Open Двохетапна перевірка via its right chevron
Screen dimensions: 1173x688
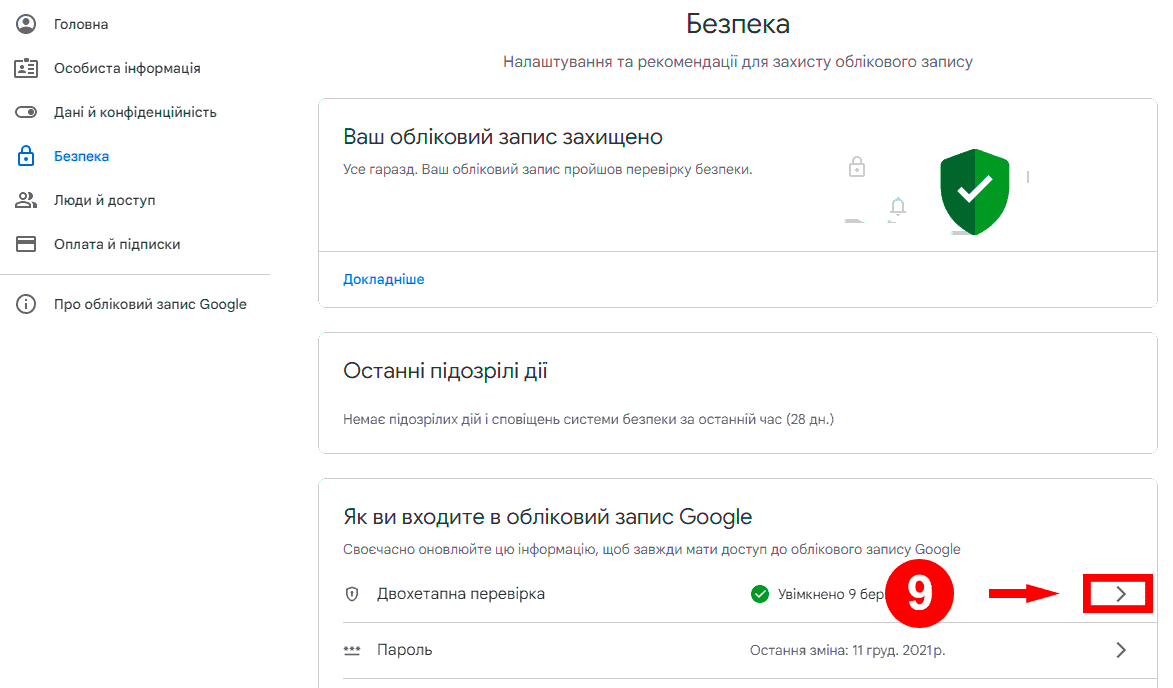click(1120, 594)
